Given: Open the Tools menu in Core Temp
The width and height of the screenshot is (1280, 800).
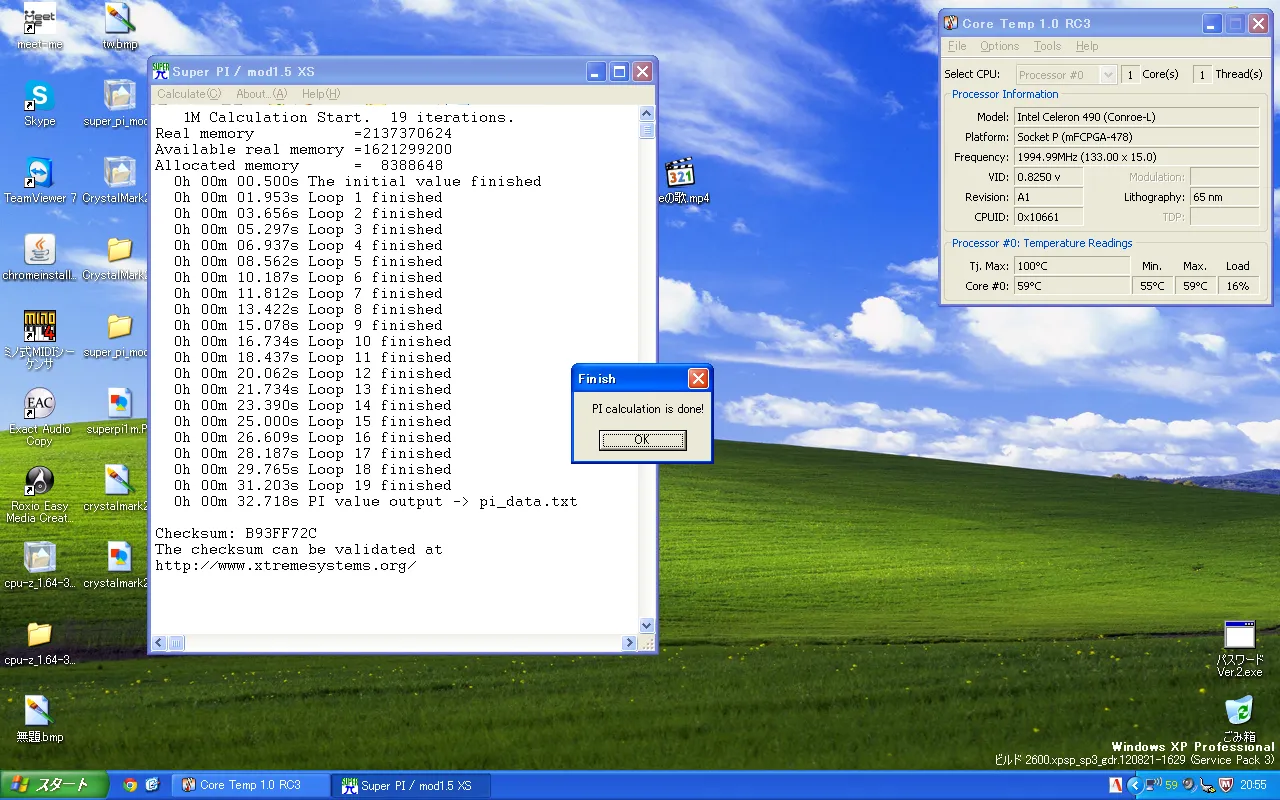Looking at the screenshot, I should pos(1047,46).
